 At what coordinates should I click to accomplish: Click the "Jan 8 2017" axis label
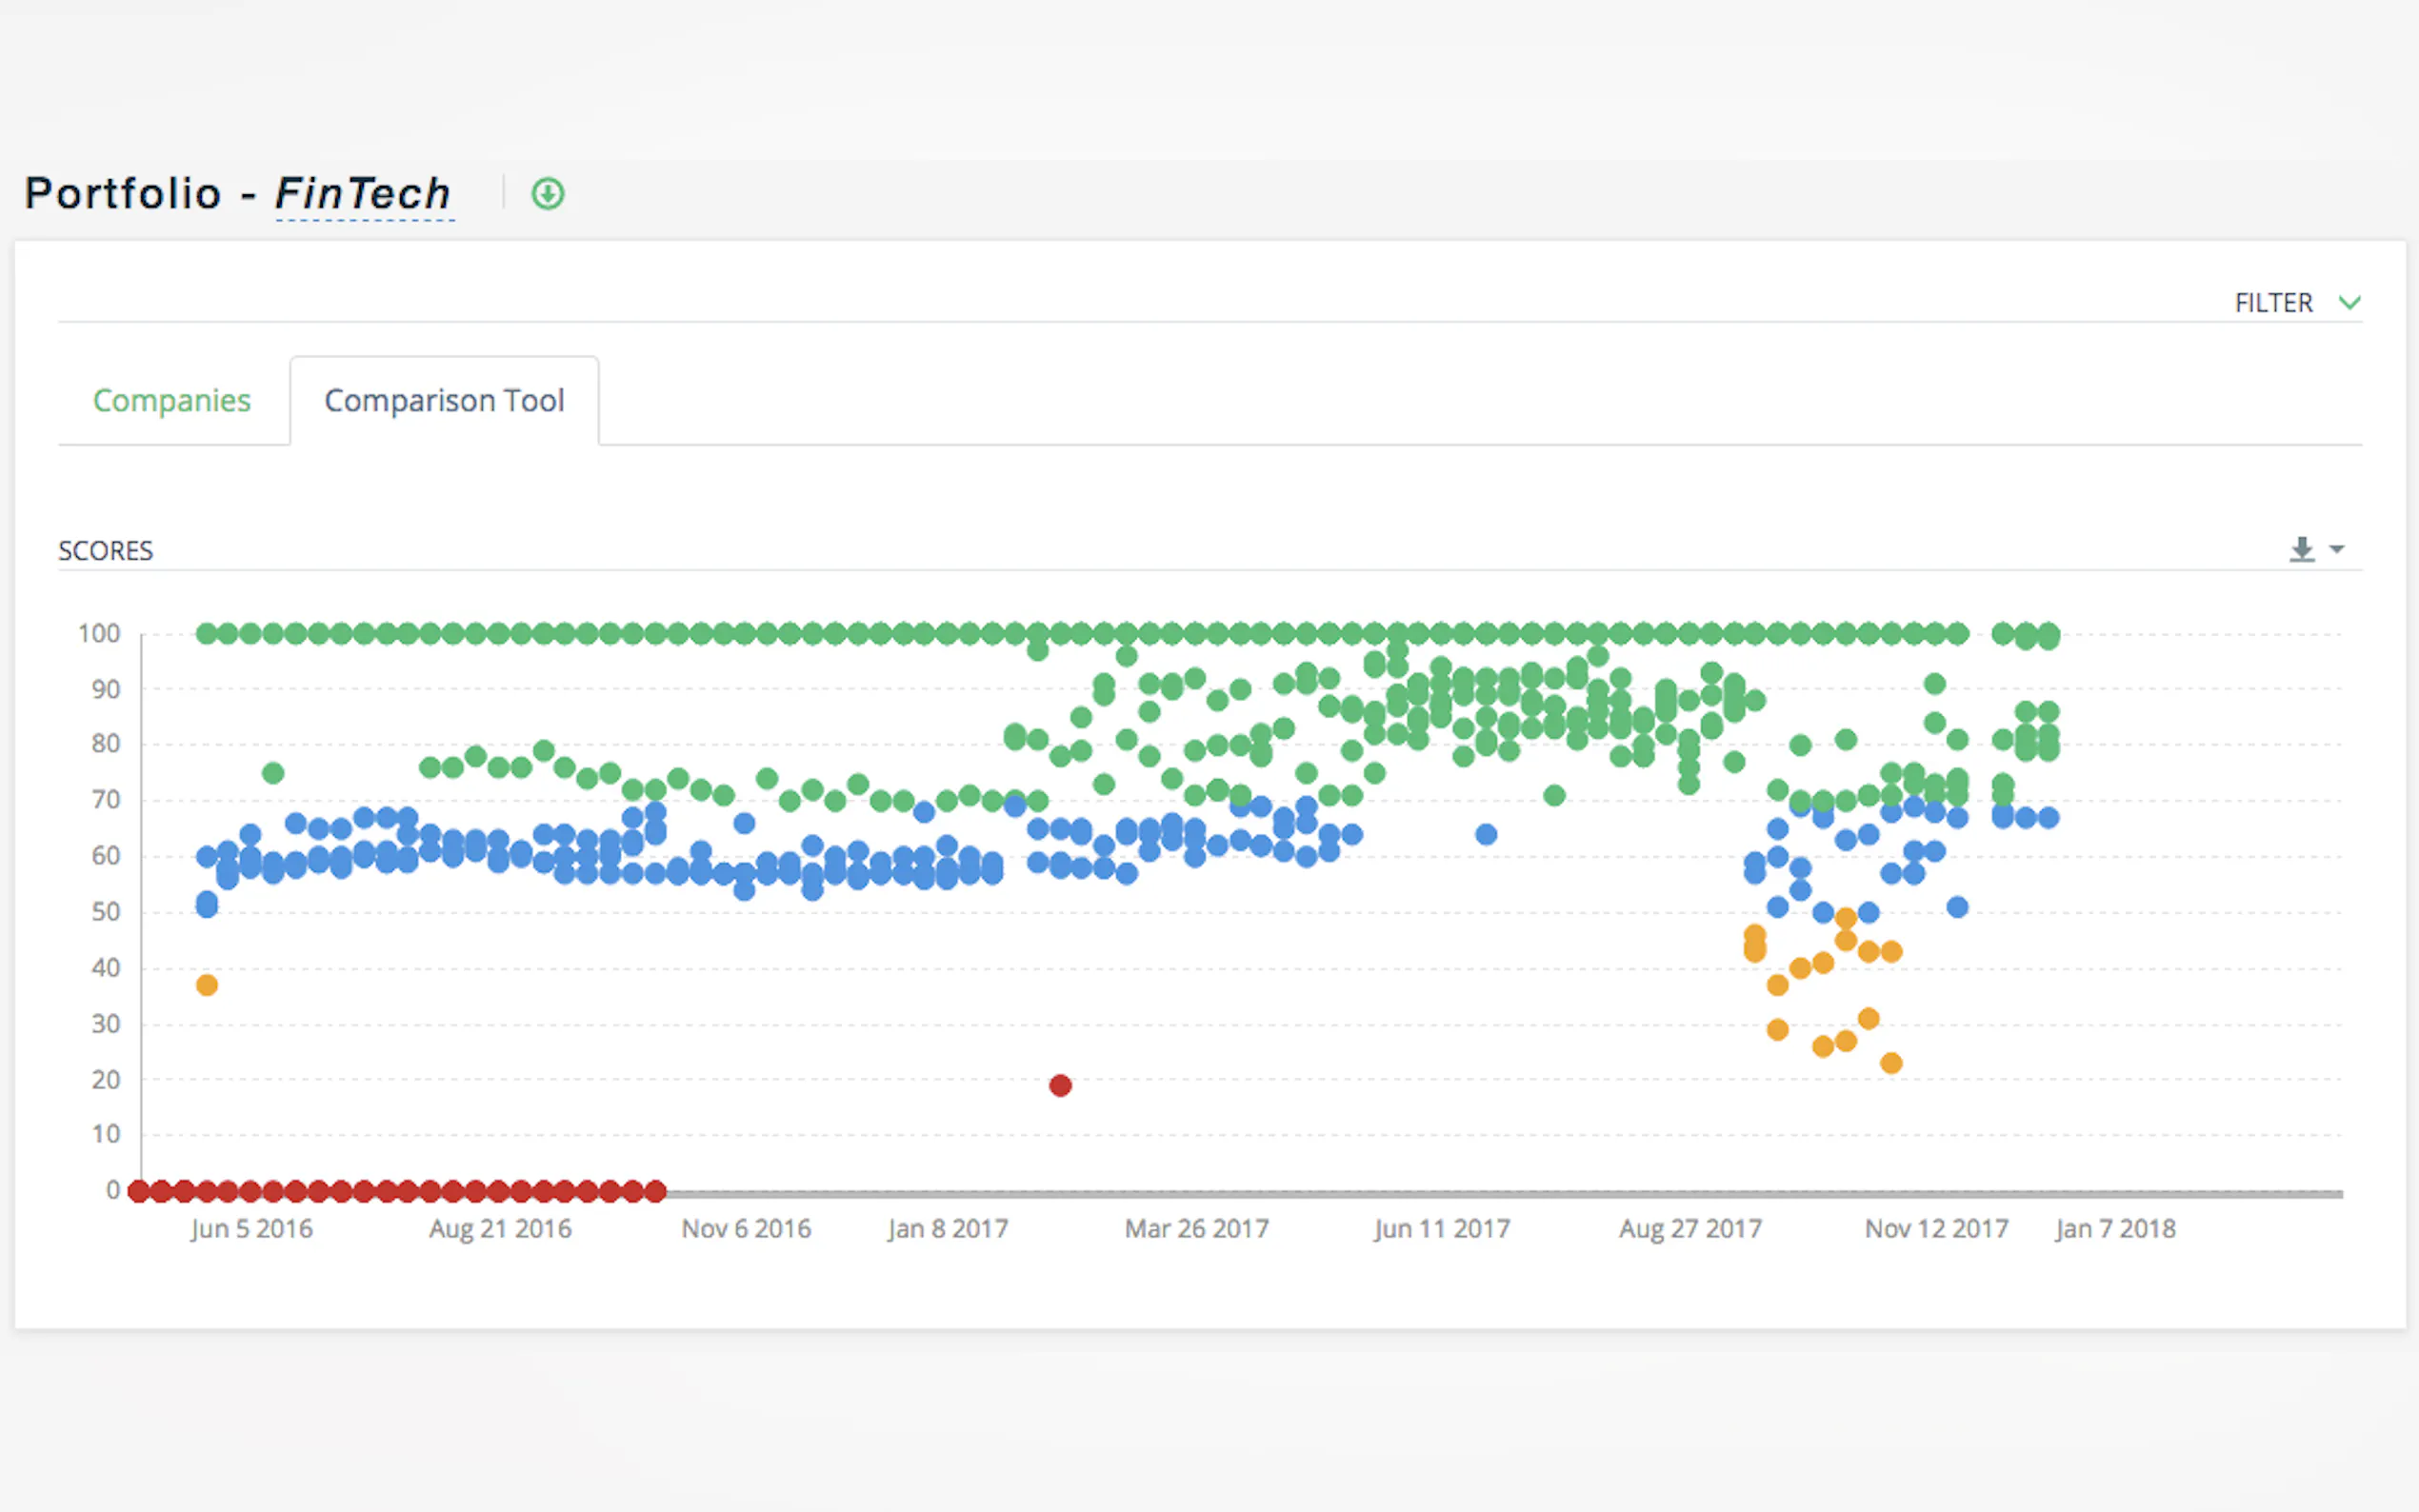tap(948, 1229)
